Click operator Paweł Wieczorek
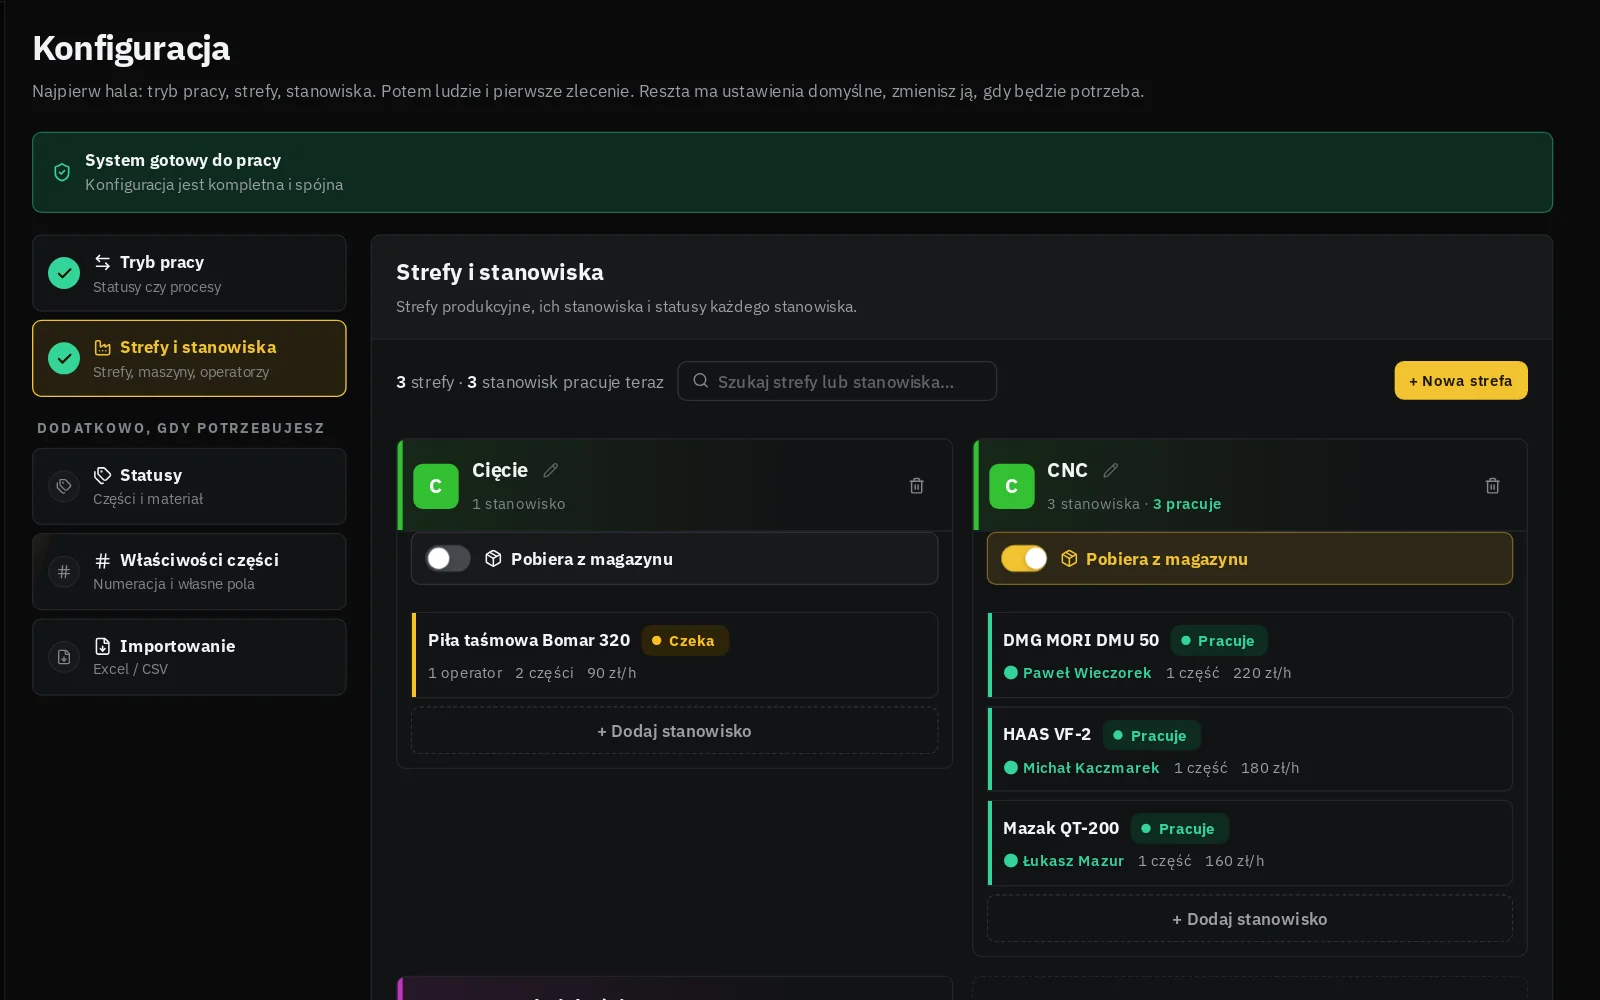 [x=1078, y=673]
